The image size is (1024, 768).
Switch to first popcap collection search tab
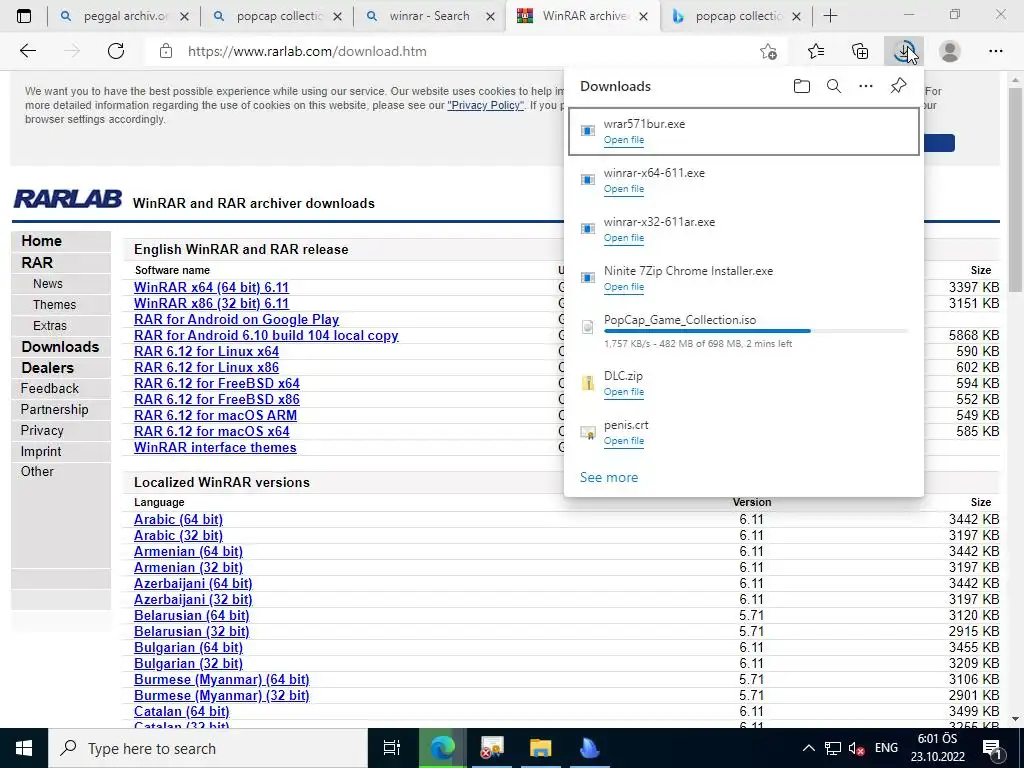coord(278,16)
